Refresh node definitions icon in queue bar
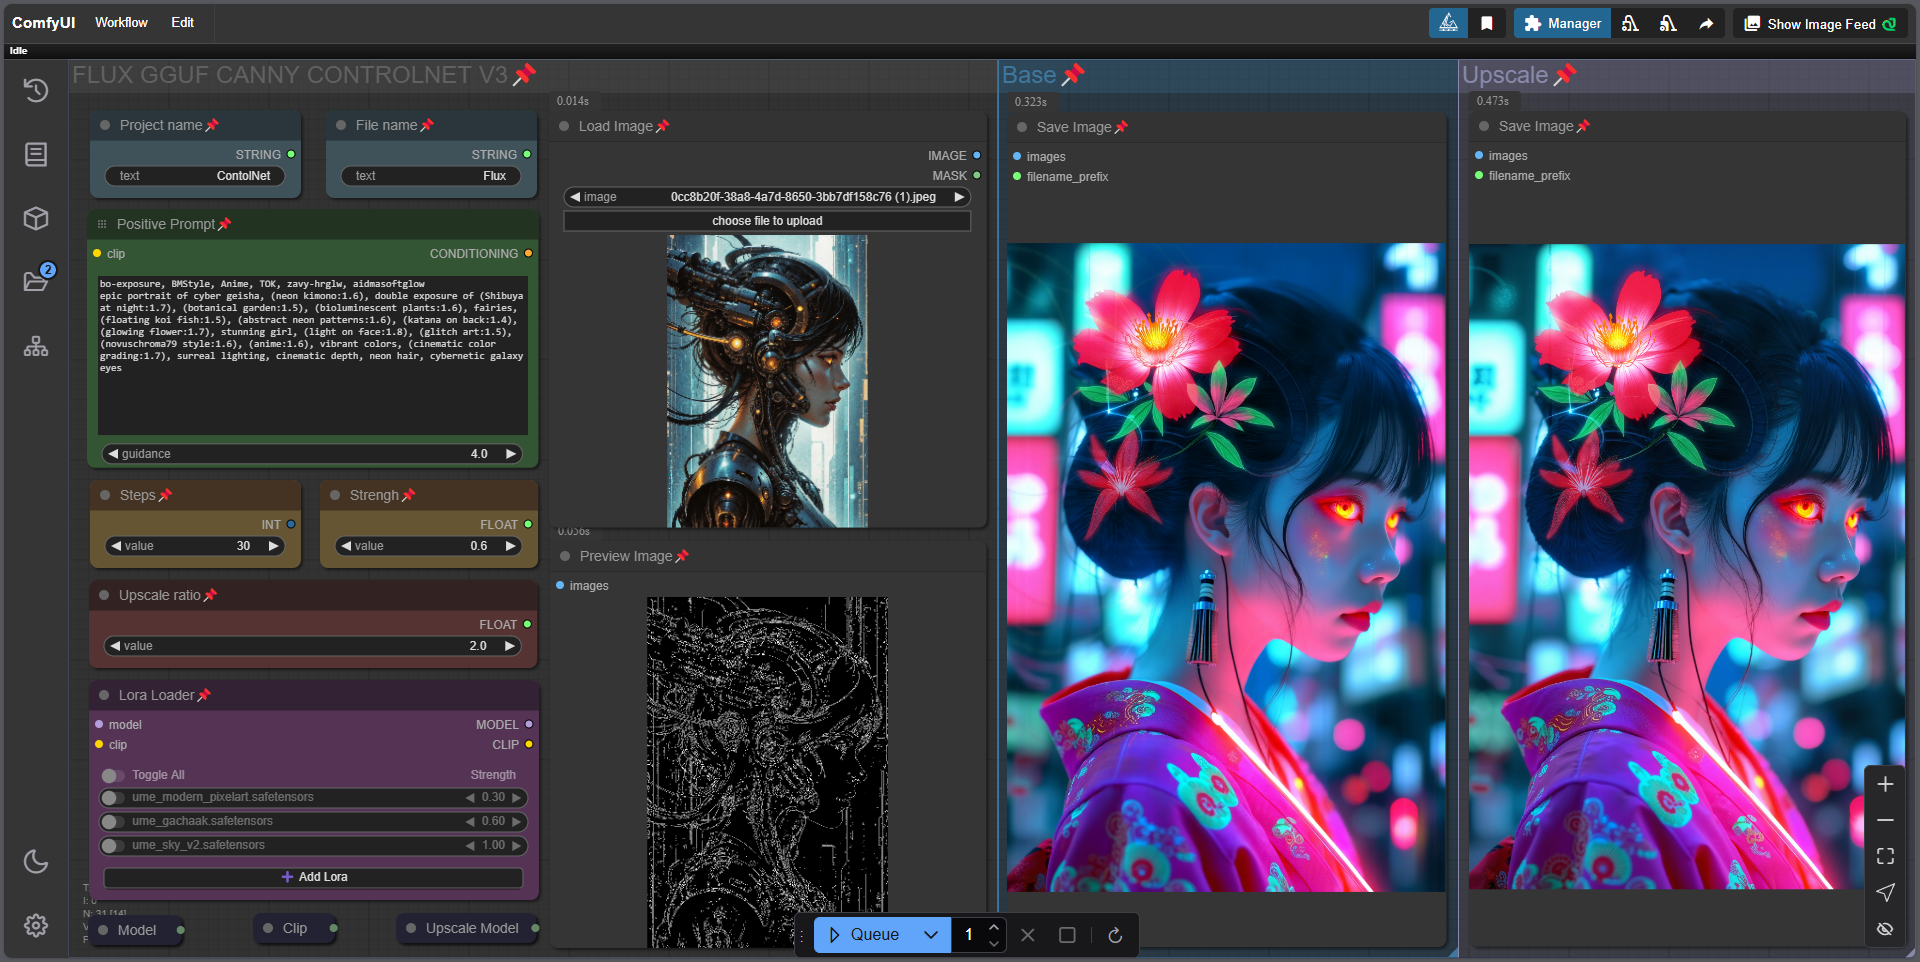Image resolution: width=1920 pixels, height=962 pixels. click(x=1115, y=935)
